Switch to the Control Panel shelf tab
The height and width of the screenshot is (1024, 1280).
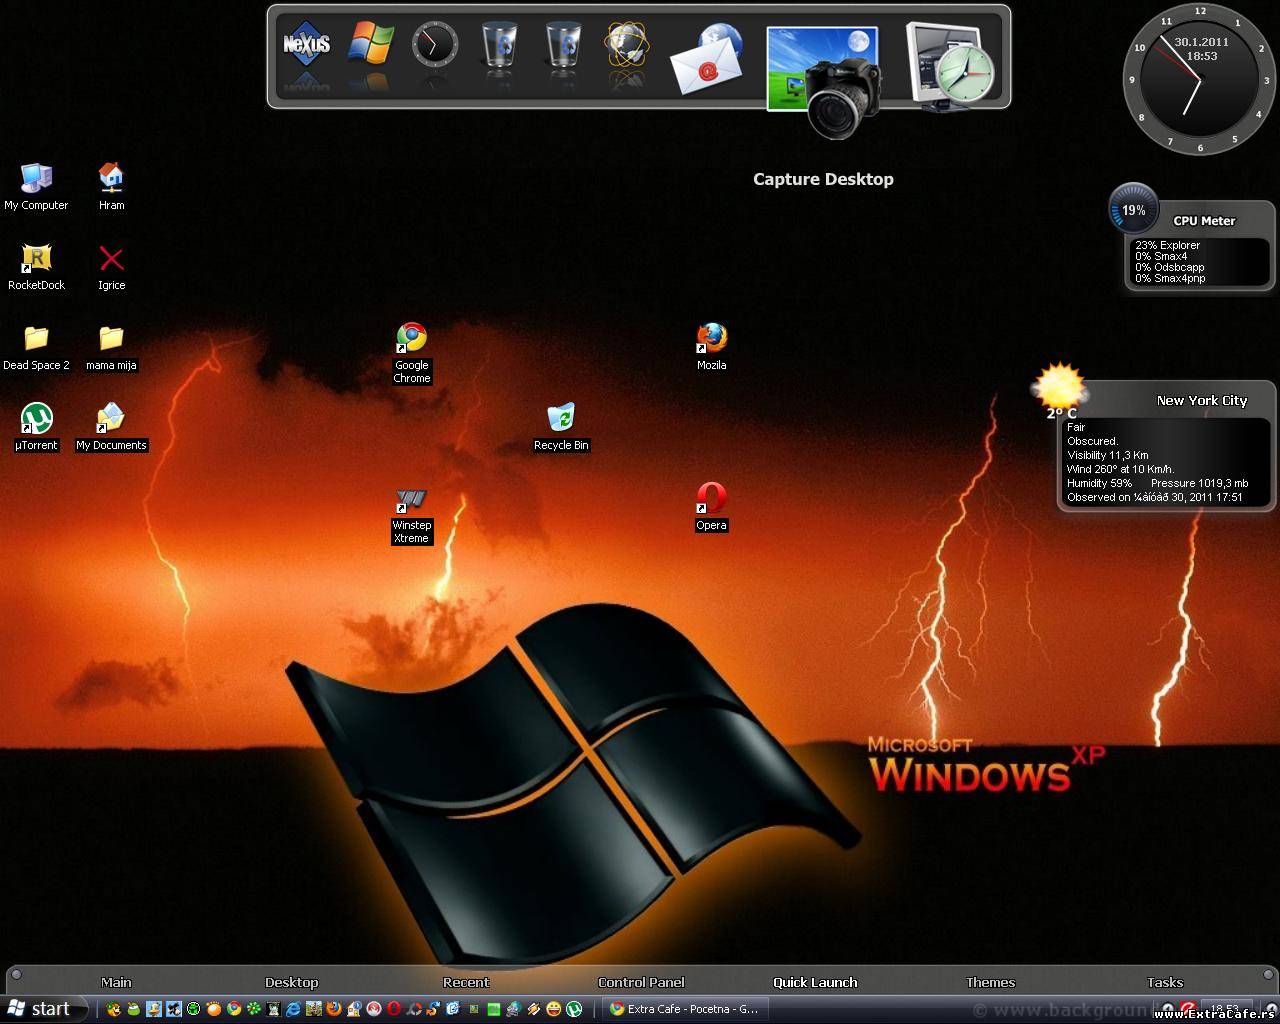[x=641, y=982]
